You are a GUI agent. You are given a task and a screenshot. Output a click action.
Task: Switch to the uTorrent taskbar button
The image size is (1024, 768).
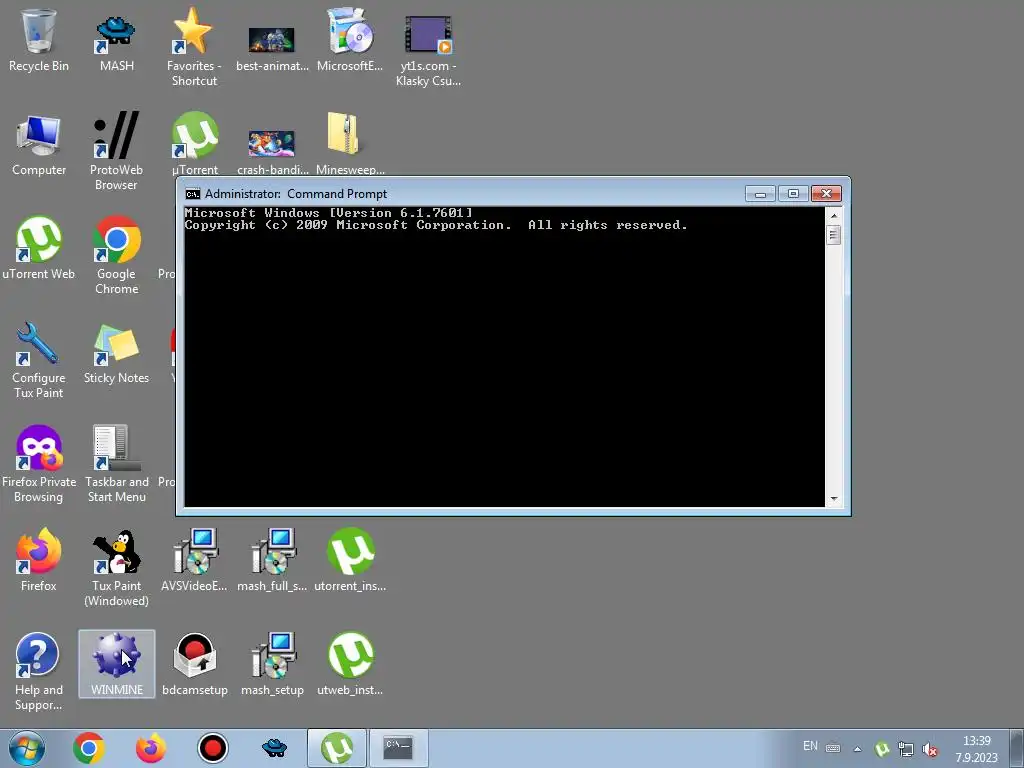(x=336, y=748)
